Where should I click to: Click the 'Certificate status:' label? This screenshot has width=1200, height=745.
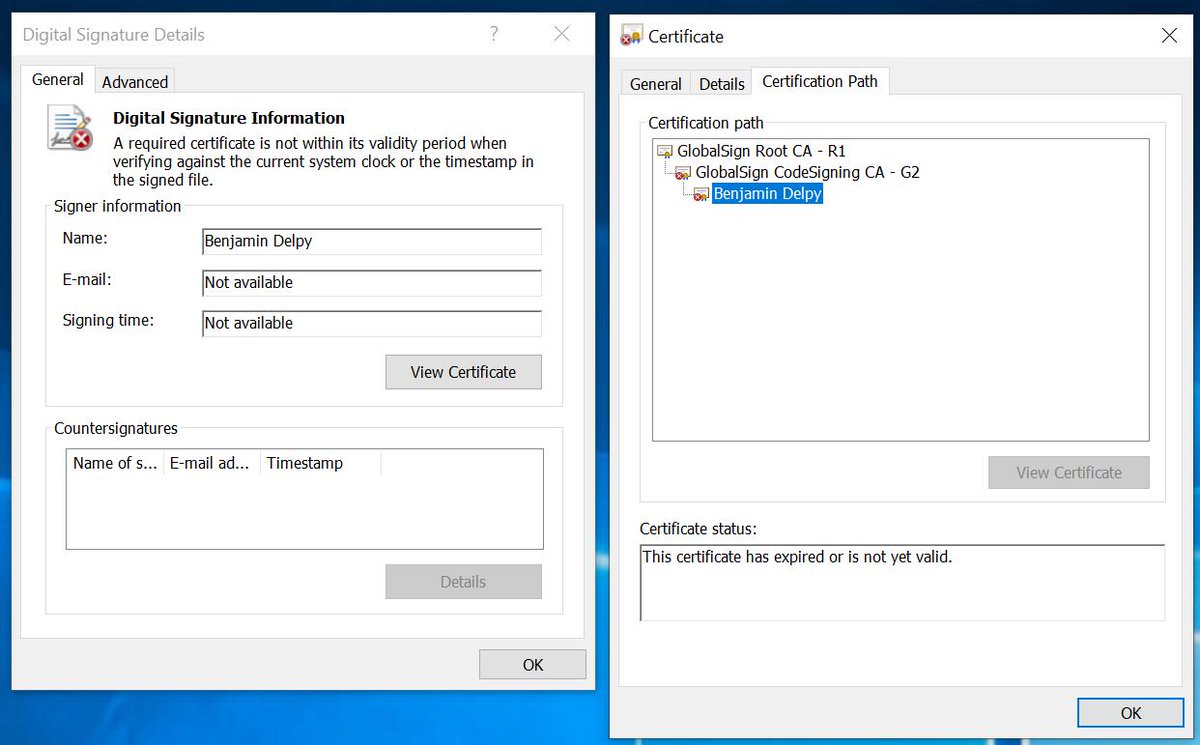(698, 528)
